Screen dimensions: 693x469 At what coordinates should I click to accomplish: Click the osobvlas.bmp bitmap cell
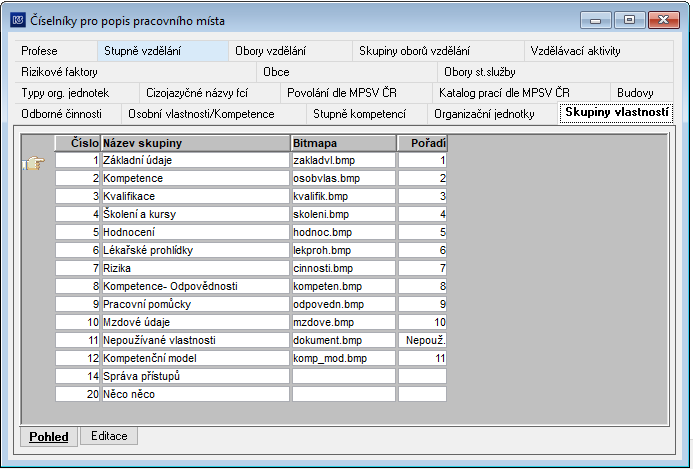point(344,178)
